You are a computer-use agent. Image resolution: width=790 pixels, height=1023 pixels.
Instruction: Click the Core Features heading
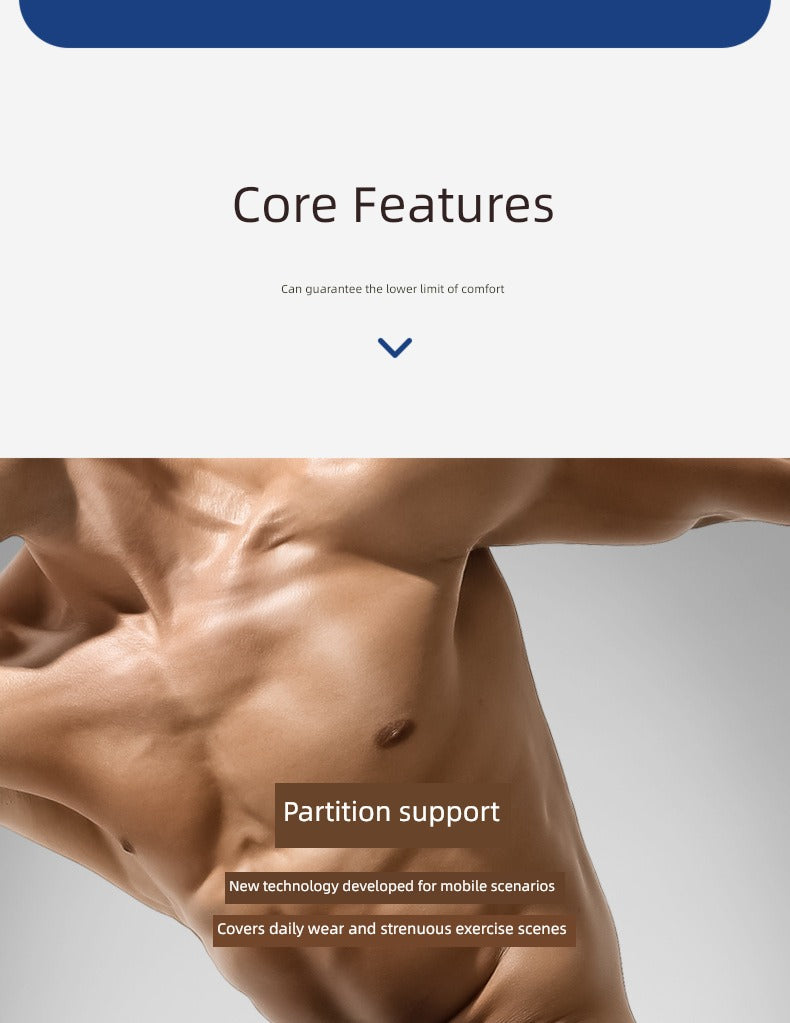[393, 205]
